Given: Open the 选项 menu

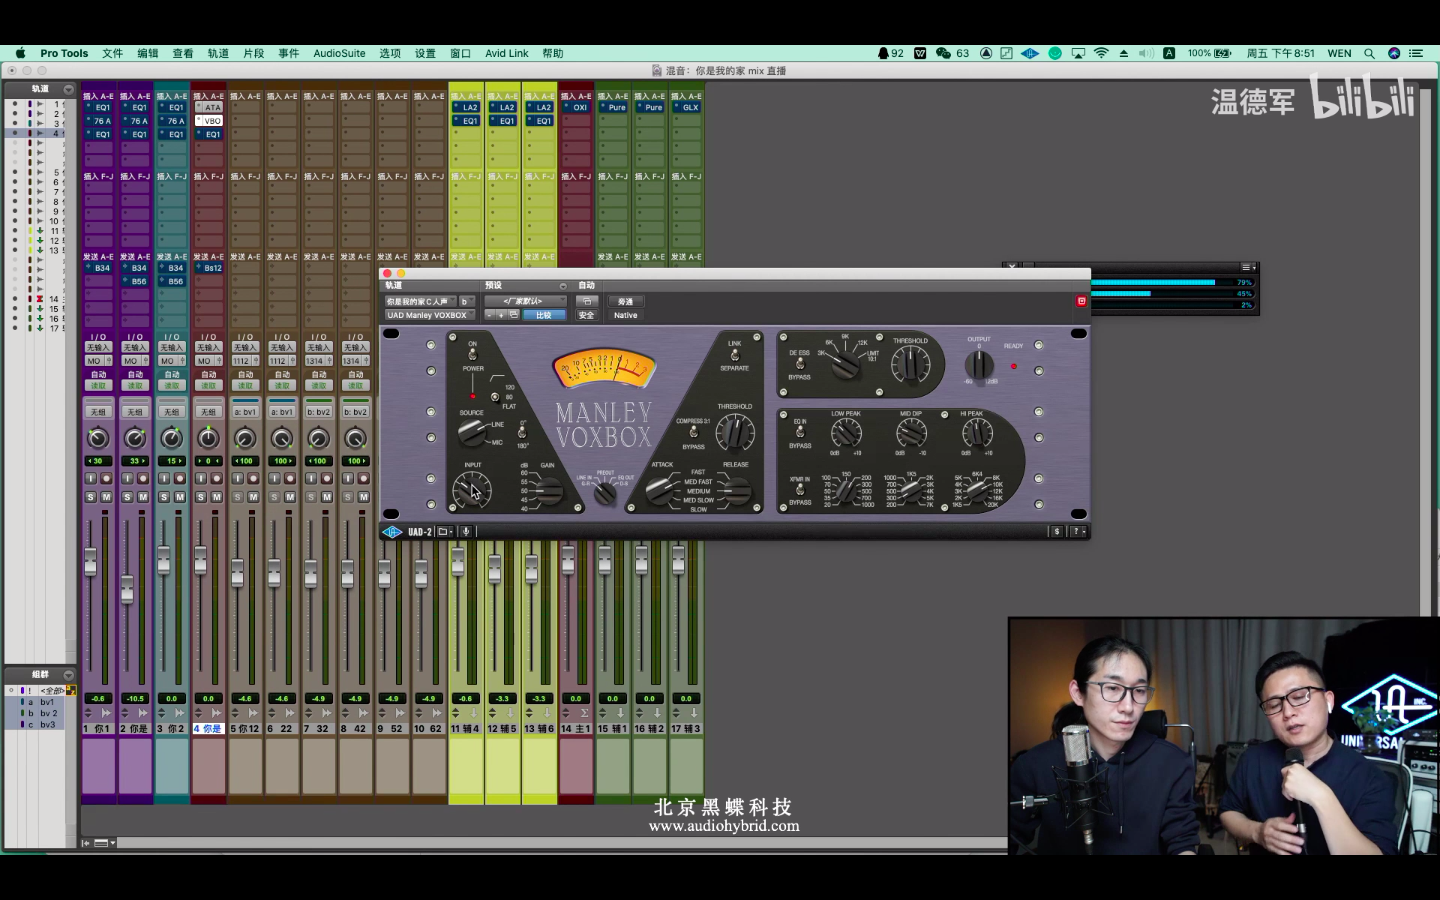Looking at the screenshot, I should (x=390, y=53).
